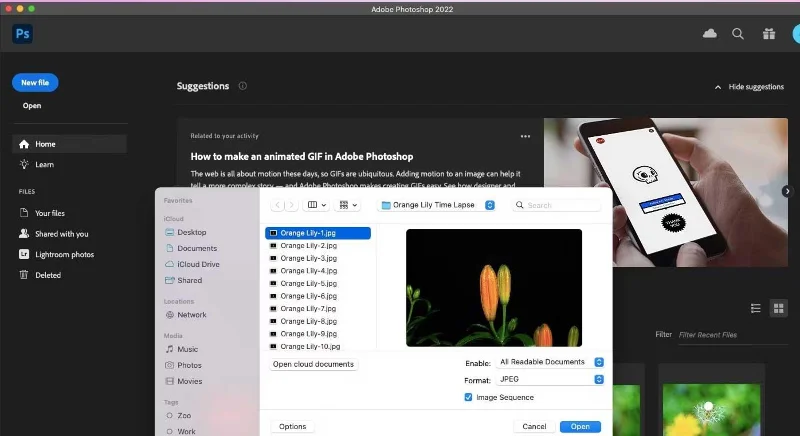Go to Home in Photoshop sidebar
800x436 pixels.
(x=69, y=144)
